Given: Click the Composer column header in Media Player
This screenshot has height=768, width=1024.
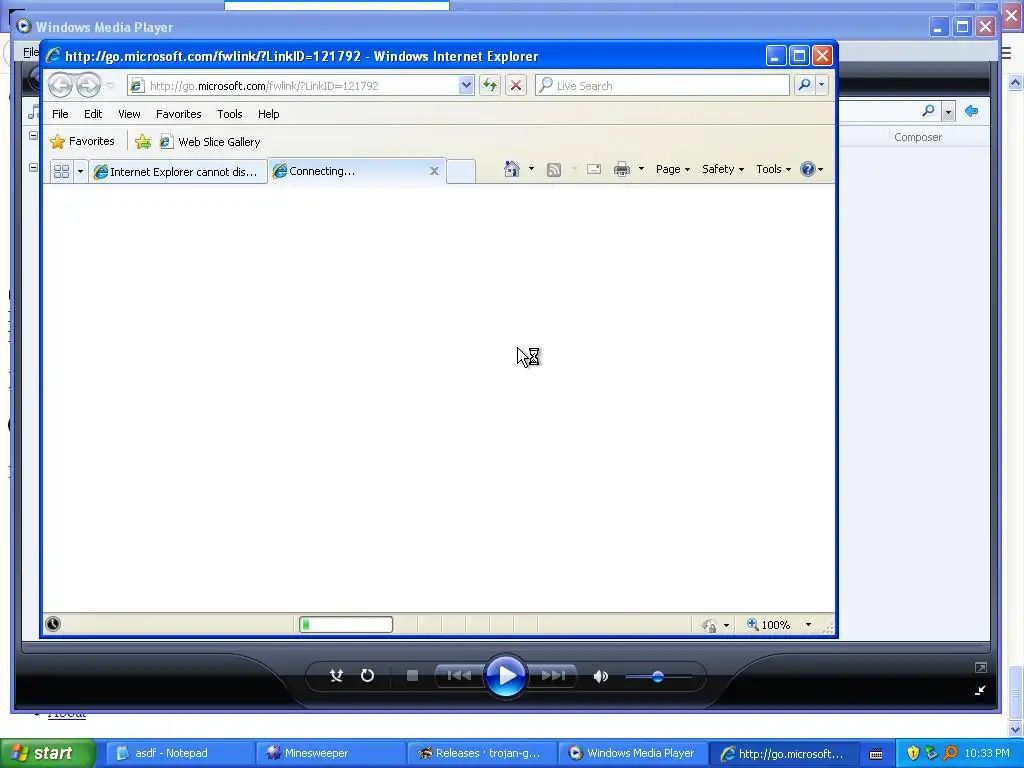Looking at the screenshot, I should pyautogui.click(x=918, y=137).
